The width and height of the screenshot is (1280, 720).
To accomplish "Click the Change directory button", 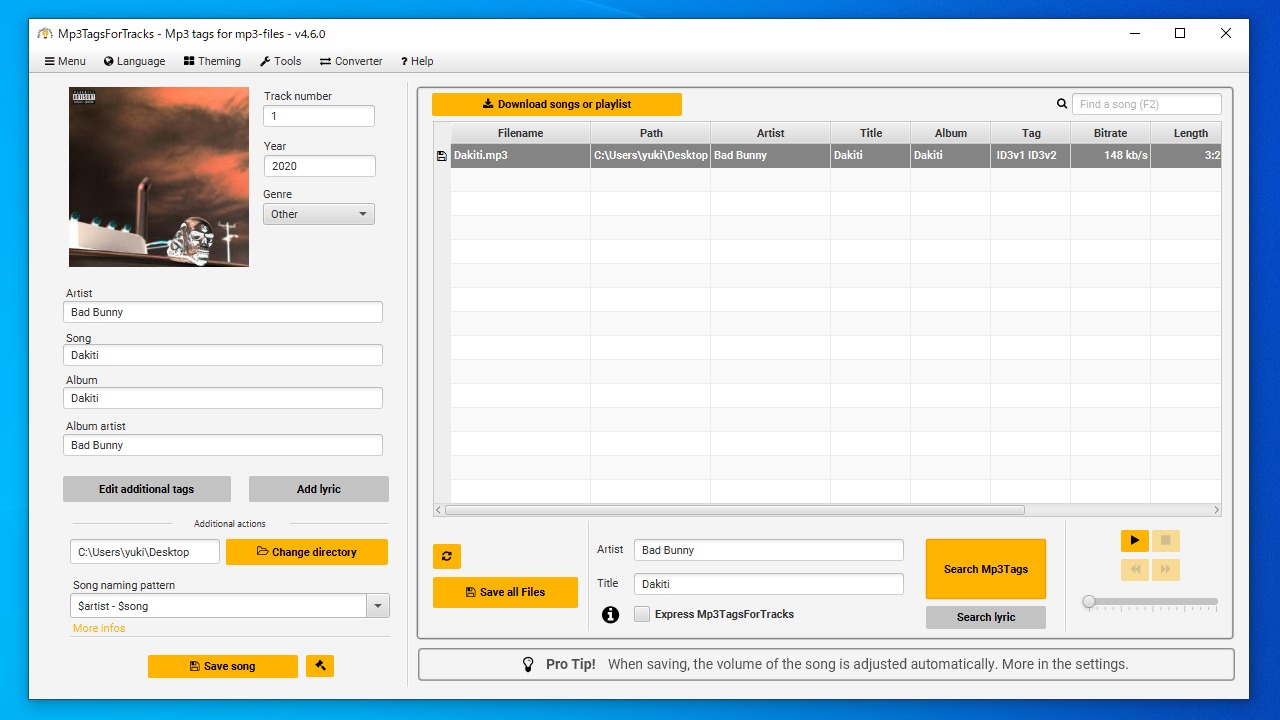I will (x=307, y=552).
